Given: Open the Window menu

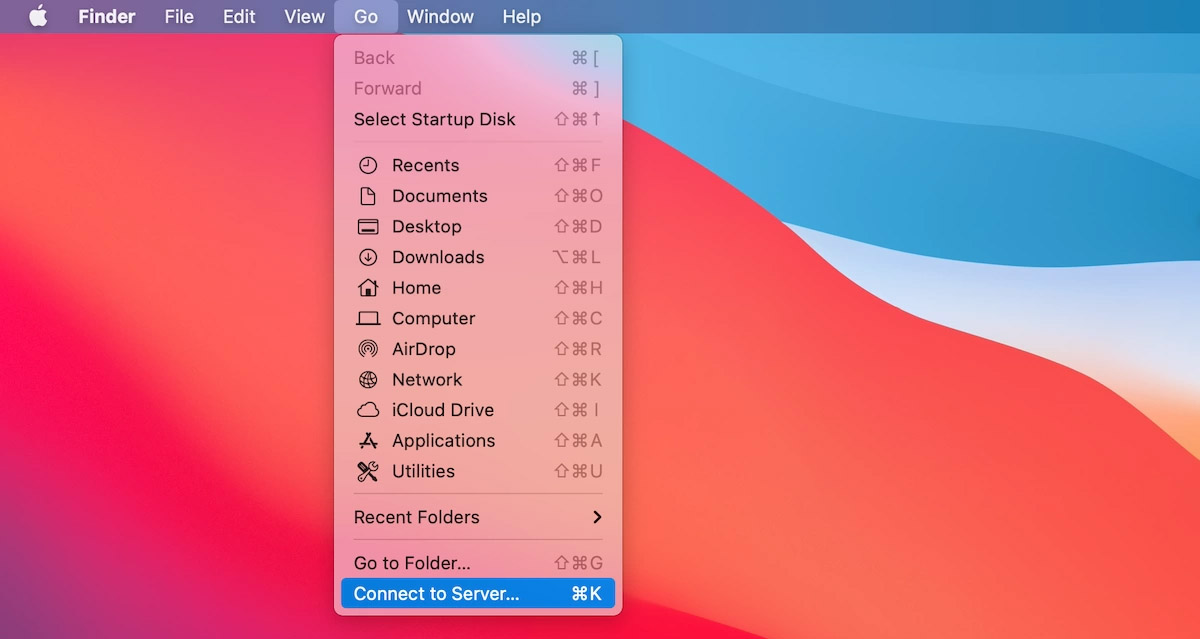Looking at the screenshot, I should (440, 17).
